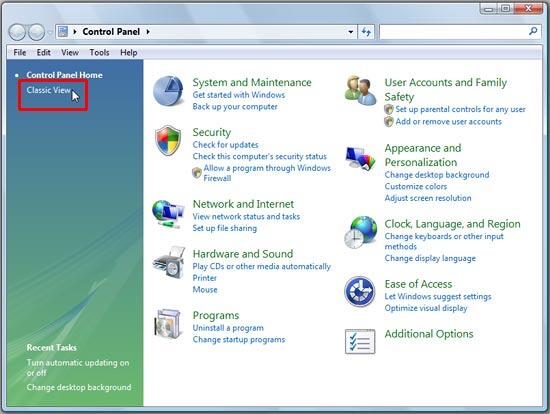The image size is (550, 414).
Task: Click Turn automatic updating on or off
Action: pos(78,368)
